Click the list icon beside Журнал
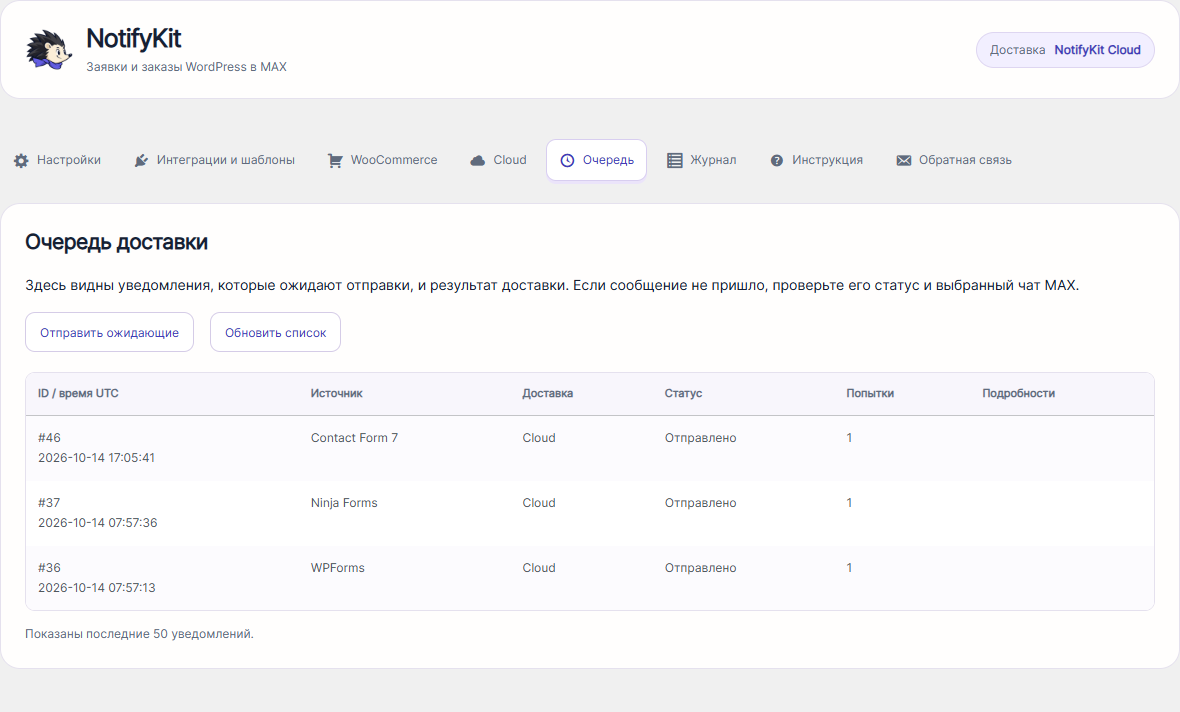Screen dimensions: 1180x712 (x=675, y=160)
